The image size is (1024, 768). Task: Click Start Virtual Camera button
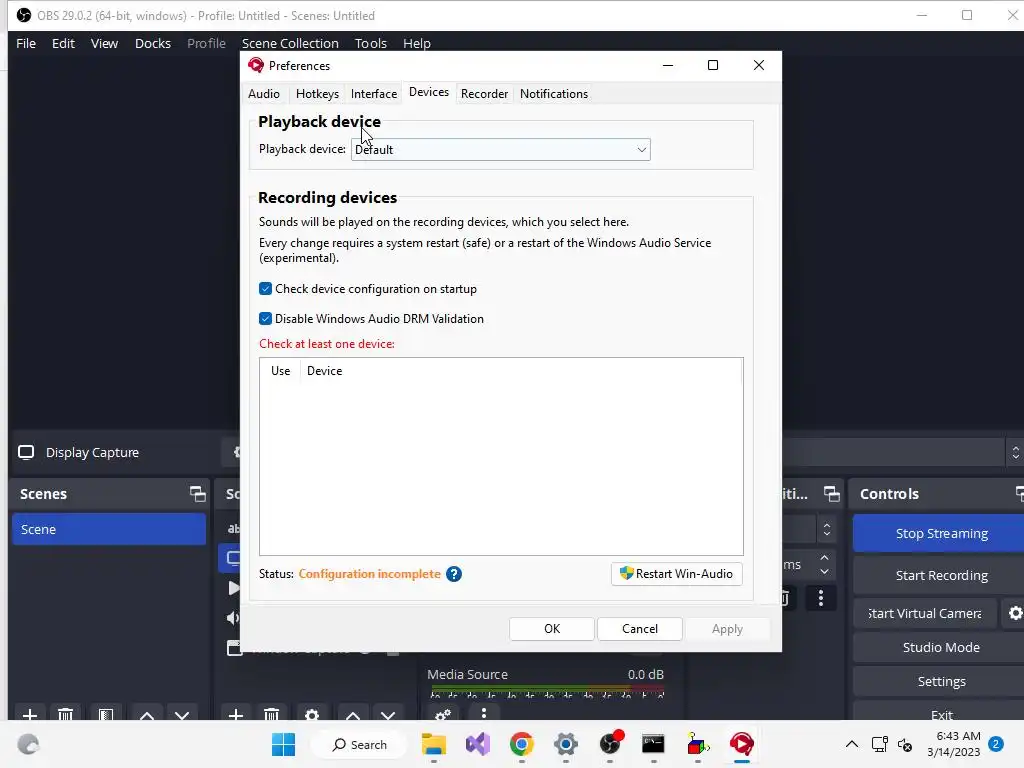tap(925, 613)
